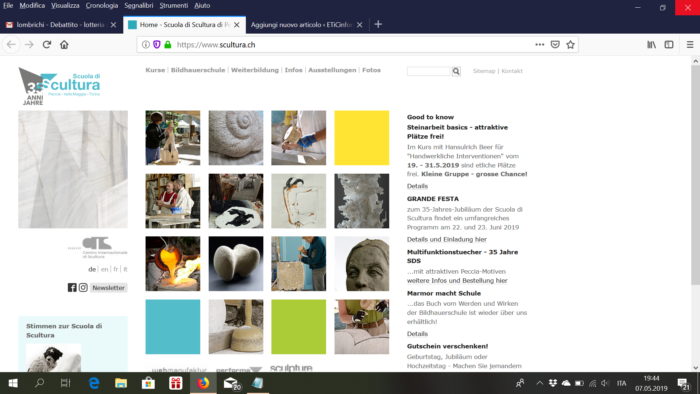
Task: Open the File menu
Action: click(x=8, y=6)
